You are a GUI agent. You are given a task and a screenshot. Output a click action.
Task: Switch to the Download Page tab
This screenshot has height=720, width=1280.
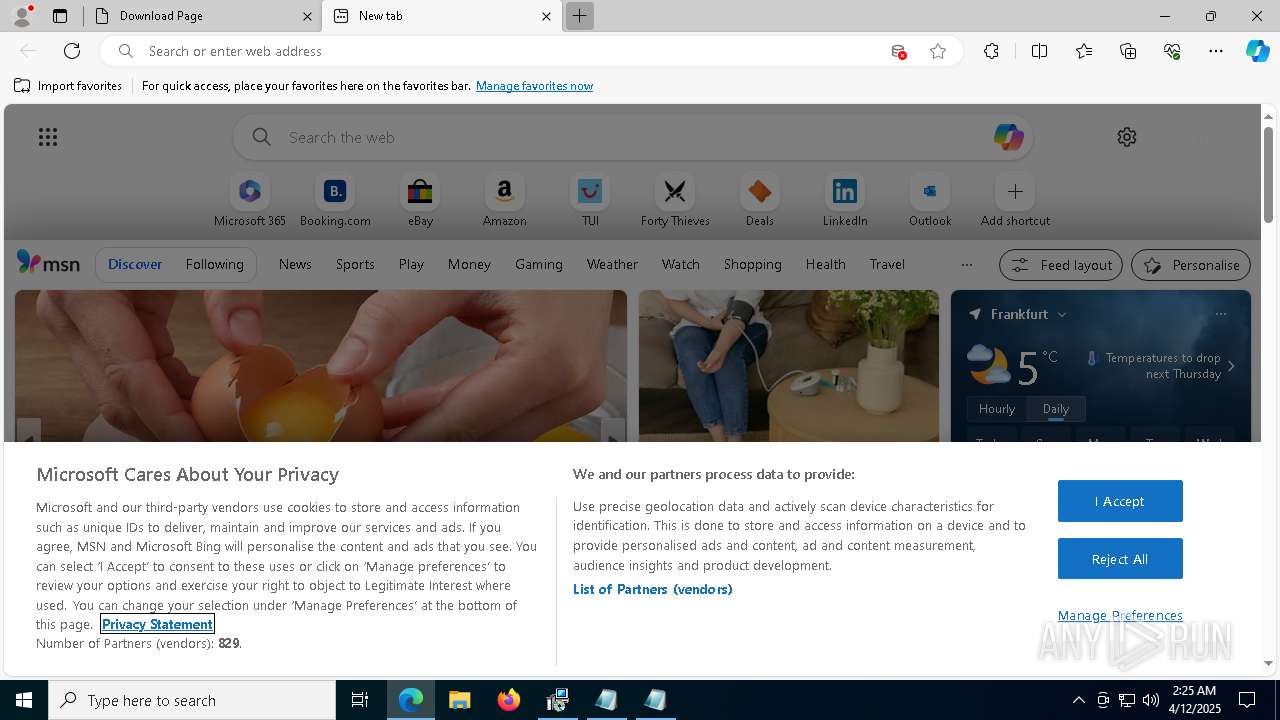pyautogui.click(x=204, y=16)
